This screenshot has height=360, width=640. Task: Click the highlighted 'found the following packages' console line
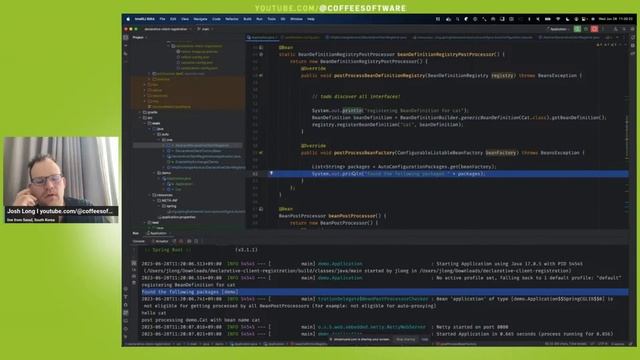[190, 292]
